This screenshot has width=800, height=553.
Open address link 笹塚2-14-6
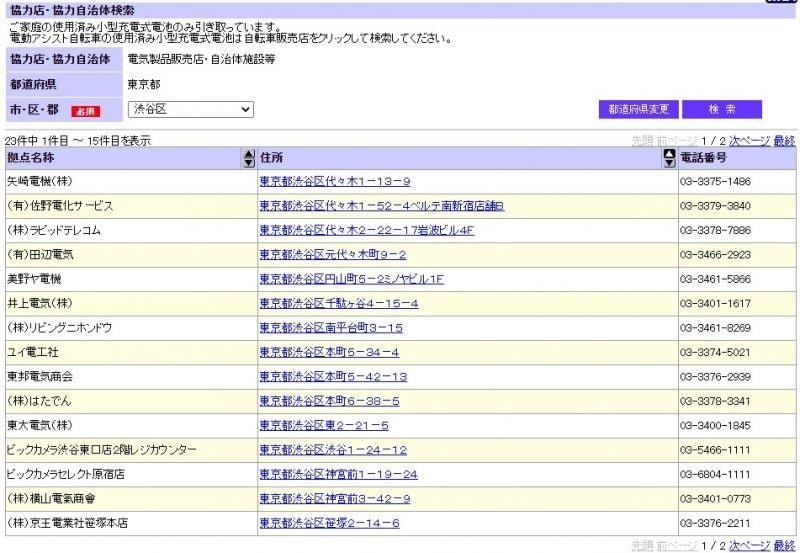coord(330,523)
